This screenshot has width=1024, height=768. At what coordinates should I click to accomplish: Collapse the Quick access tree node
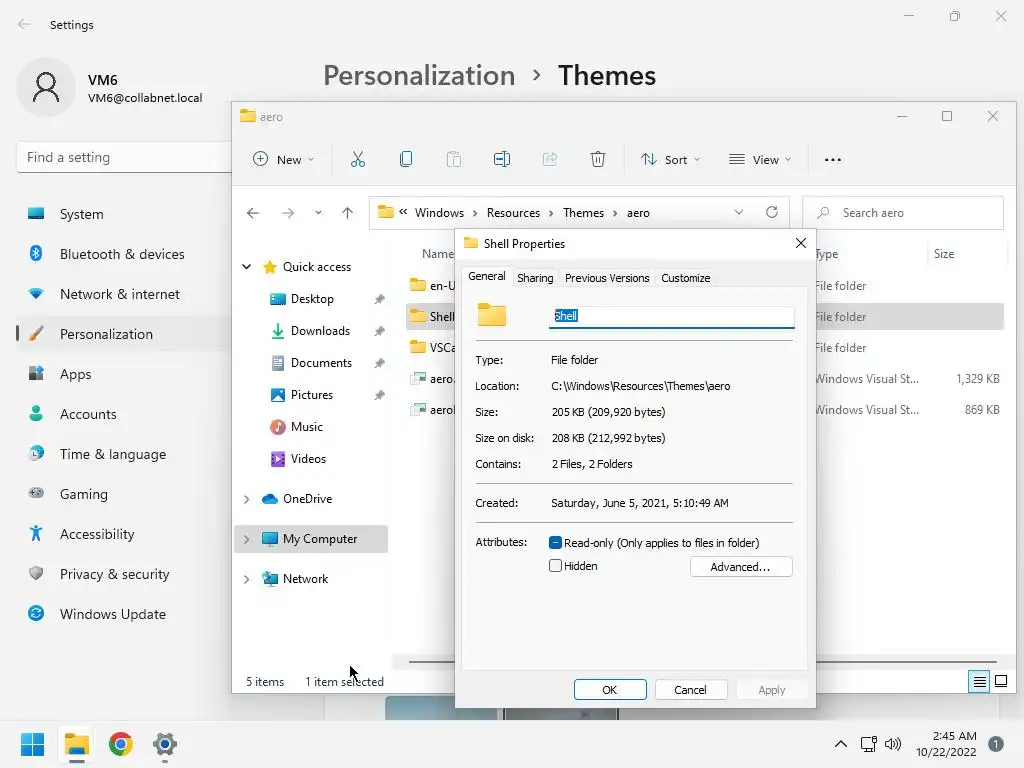[247, 266]
